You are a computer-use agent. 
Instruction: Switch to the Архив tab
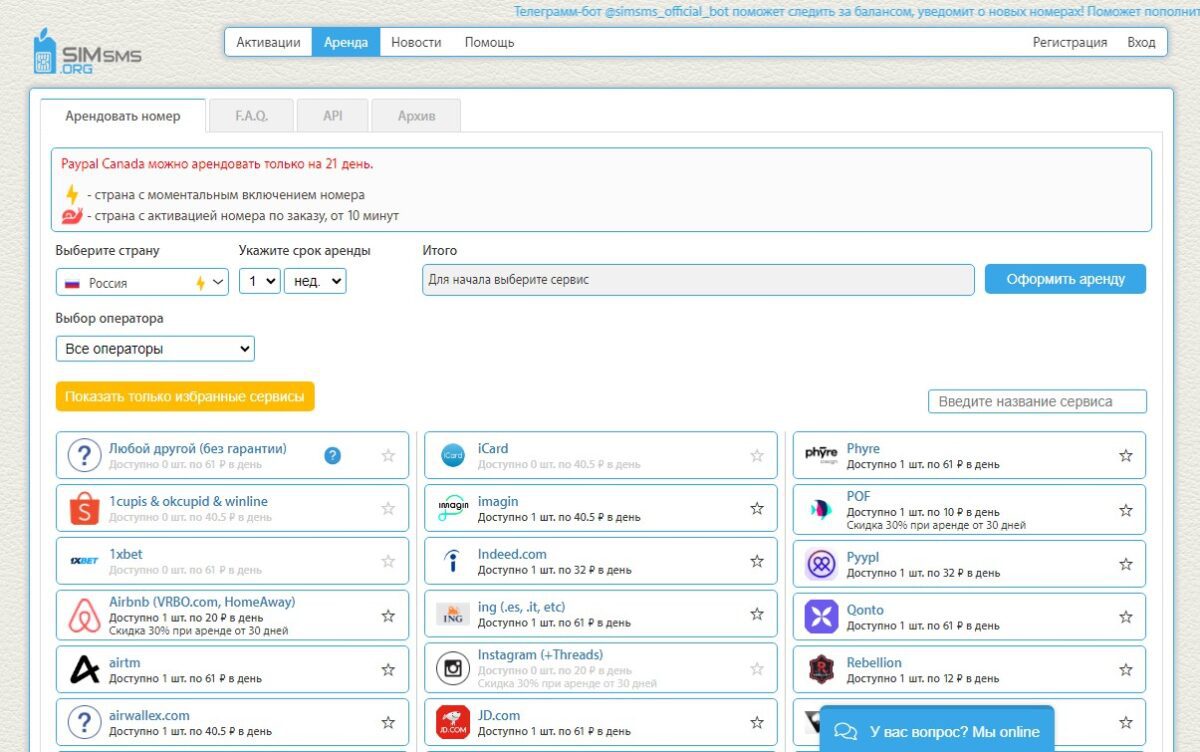click(417, 116)
